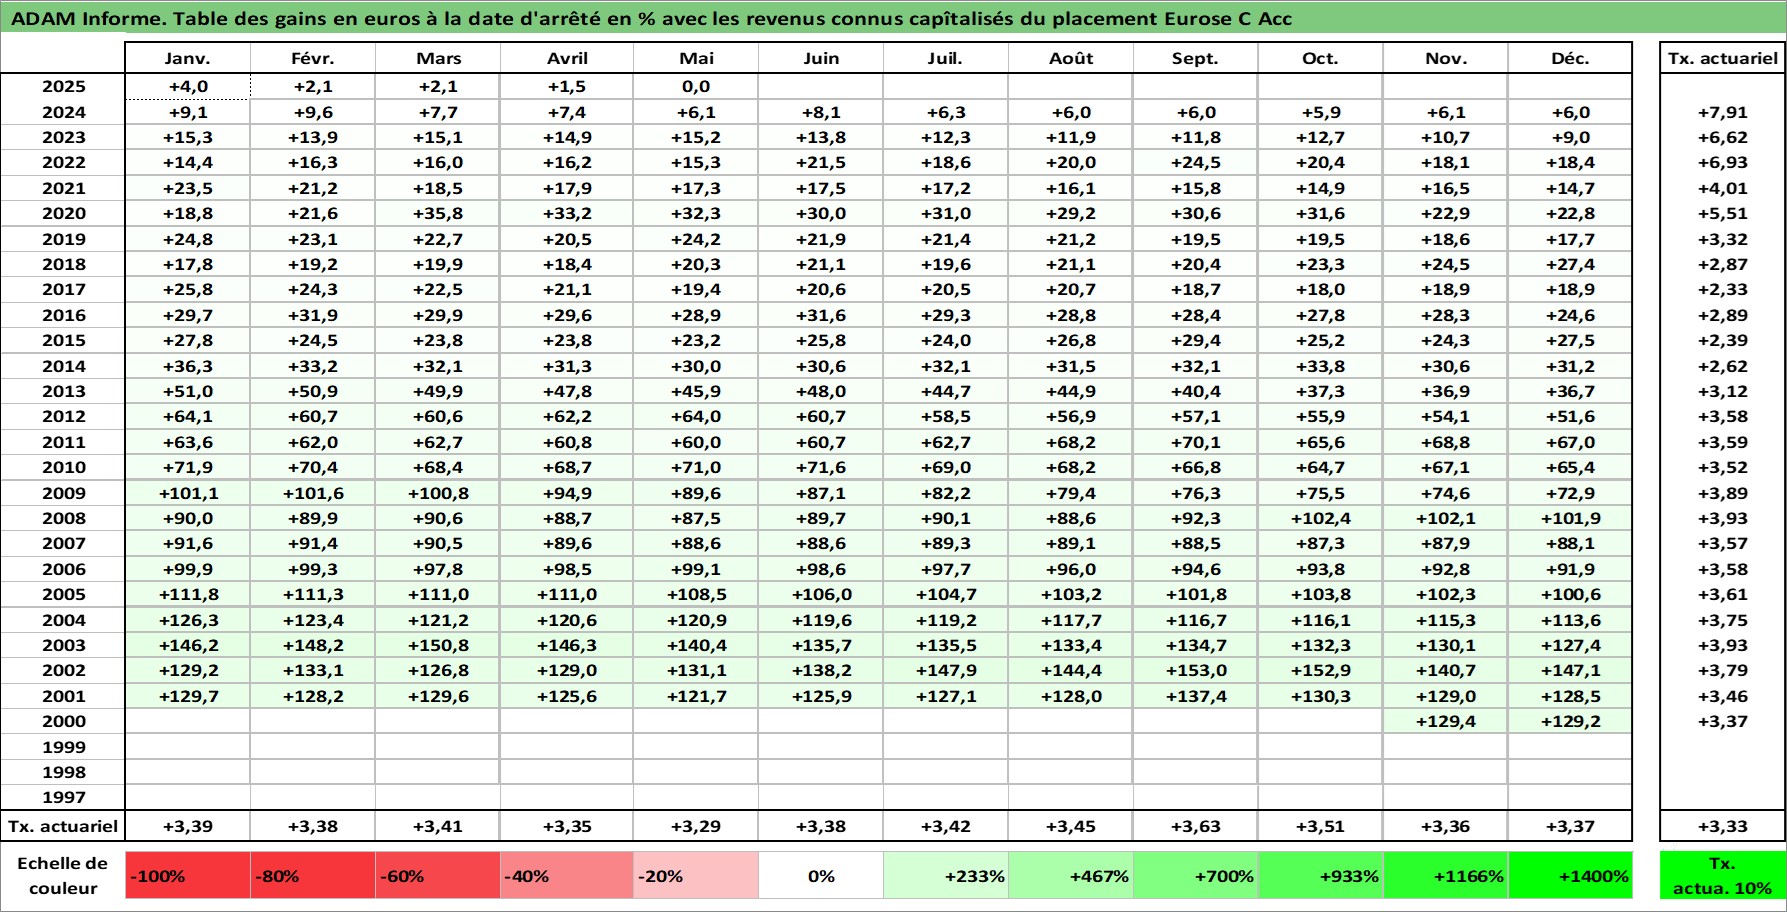Click the red -100% color scale cell

point(188,876)
